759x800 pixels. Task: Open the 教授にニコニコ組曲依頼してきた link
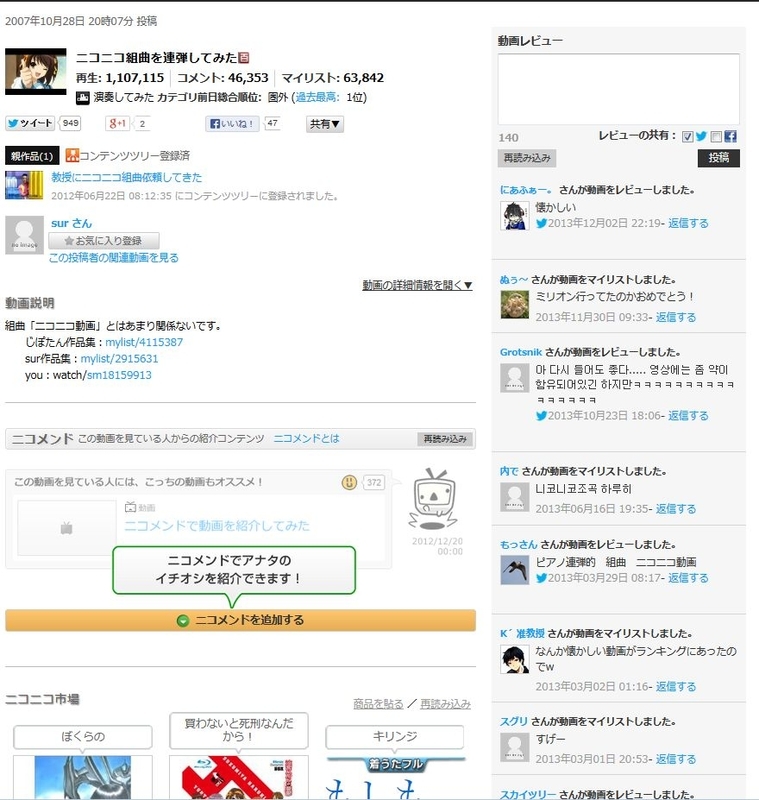126,178
